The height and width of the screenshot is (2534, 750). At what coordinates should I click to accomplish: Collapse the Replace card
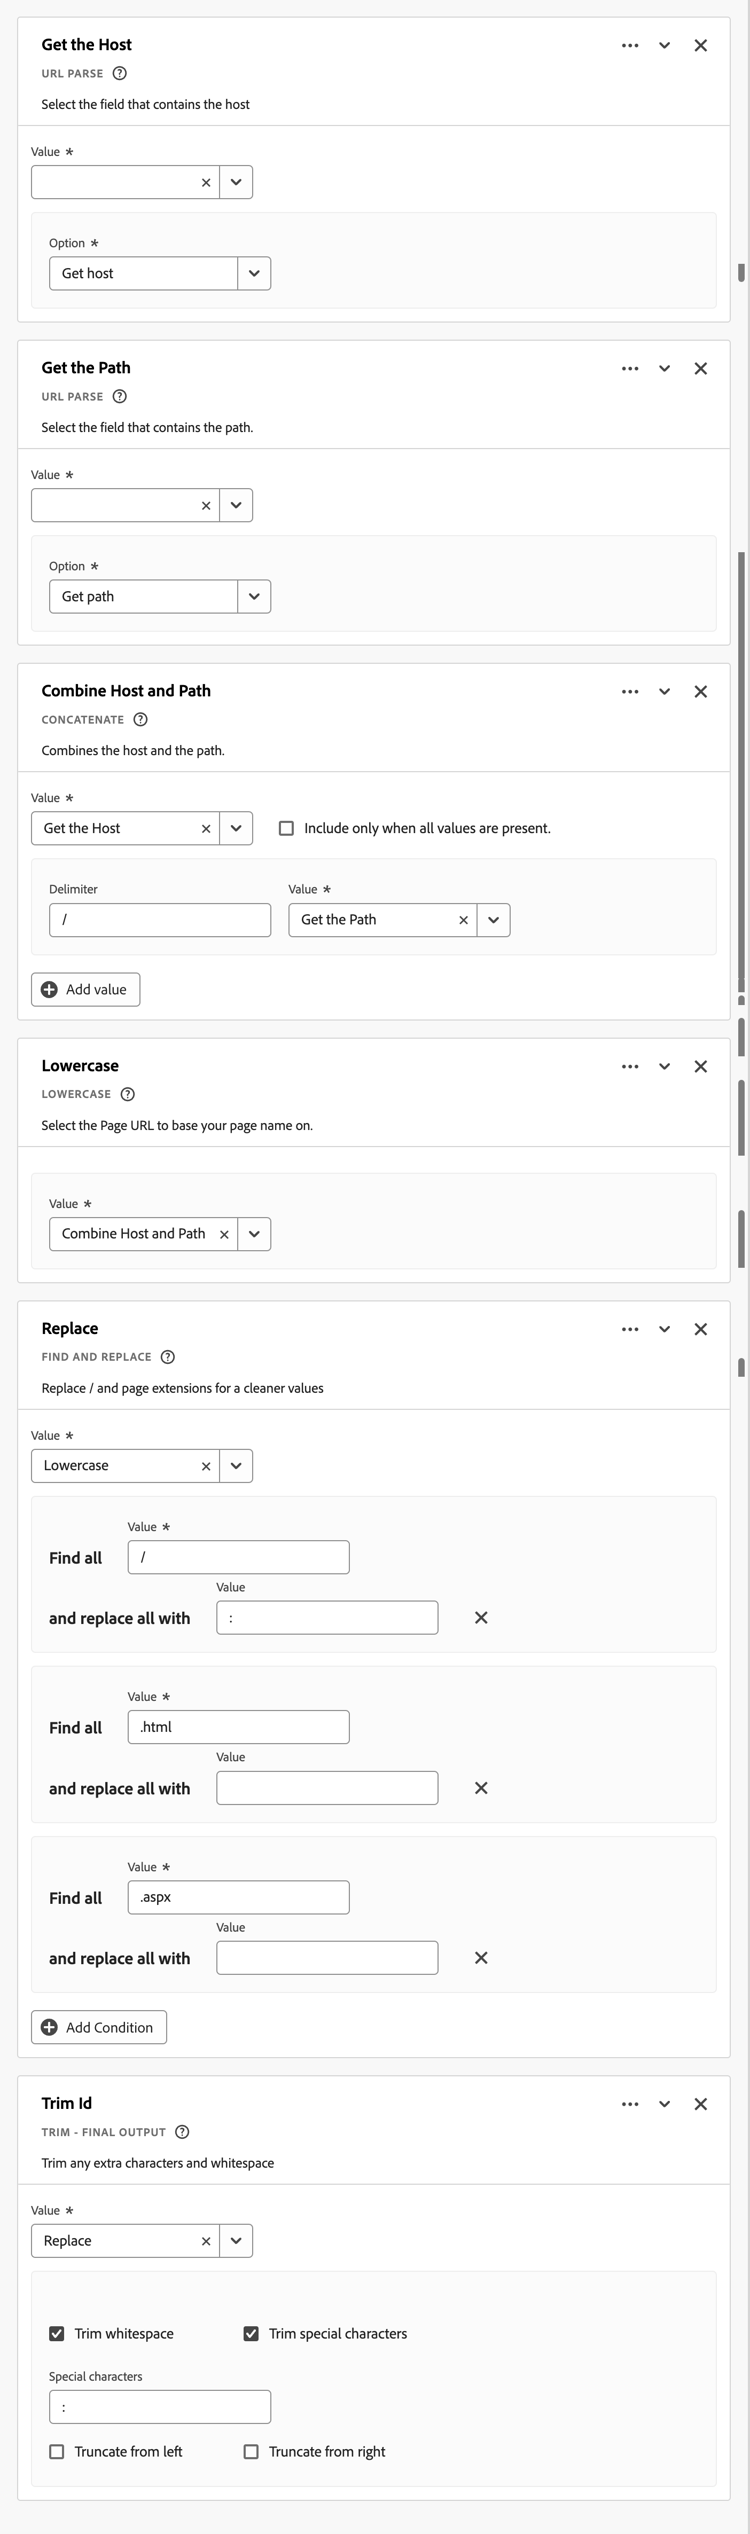click(664, 1329)
